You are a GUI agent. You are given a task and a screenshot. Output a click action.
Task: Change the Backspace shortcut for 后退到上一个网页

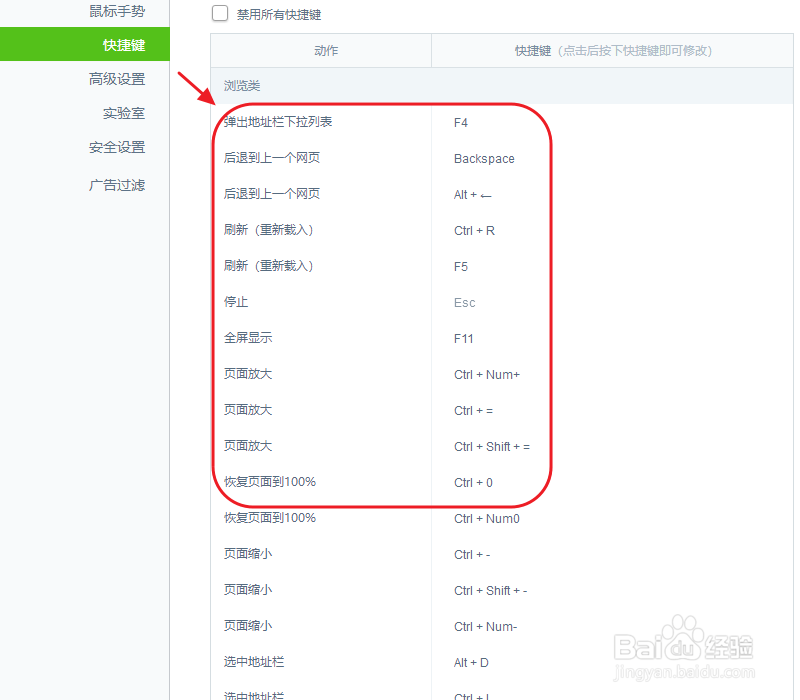pos(484,159)
